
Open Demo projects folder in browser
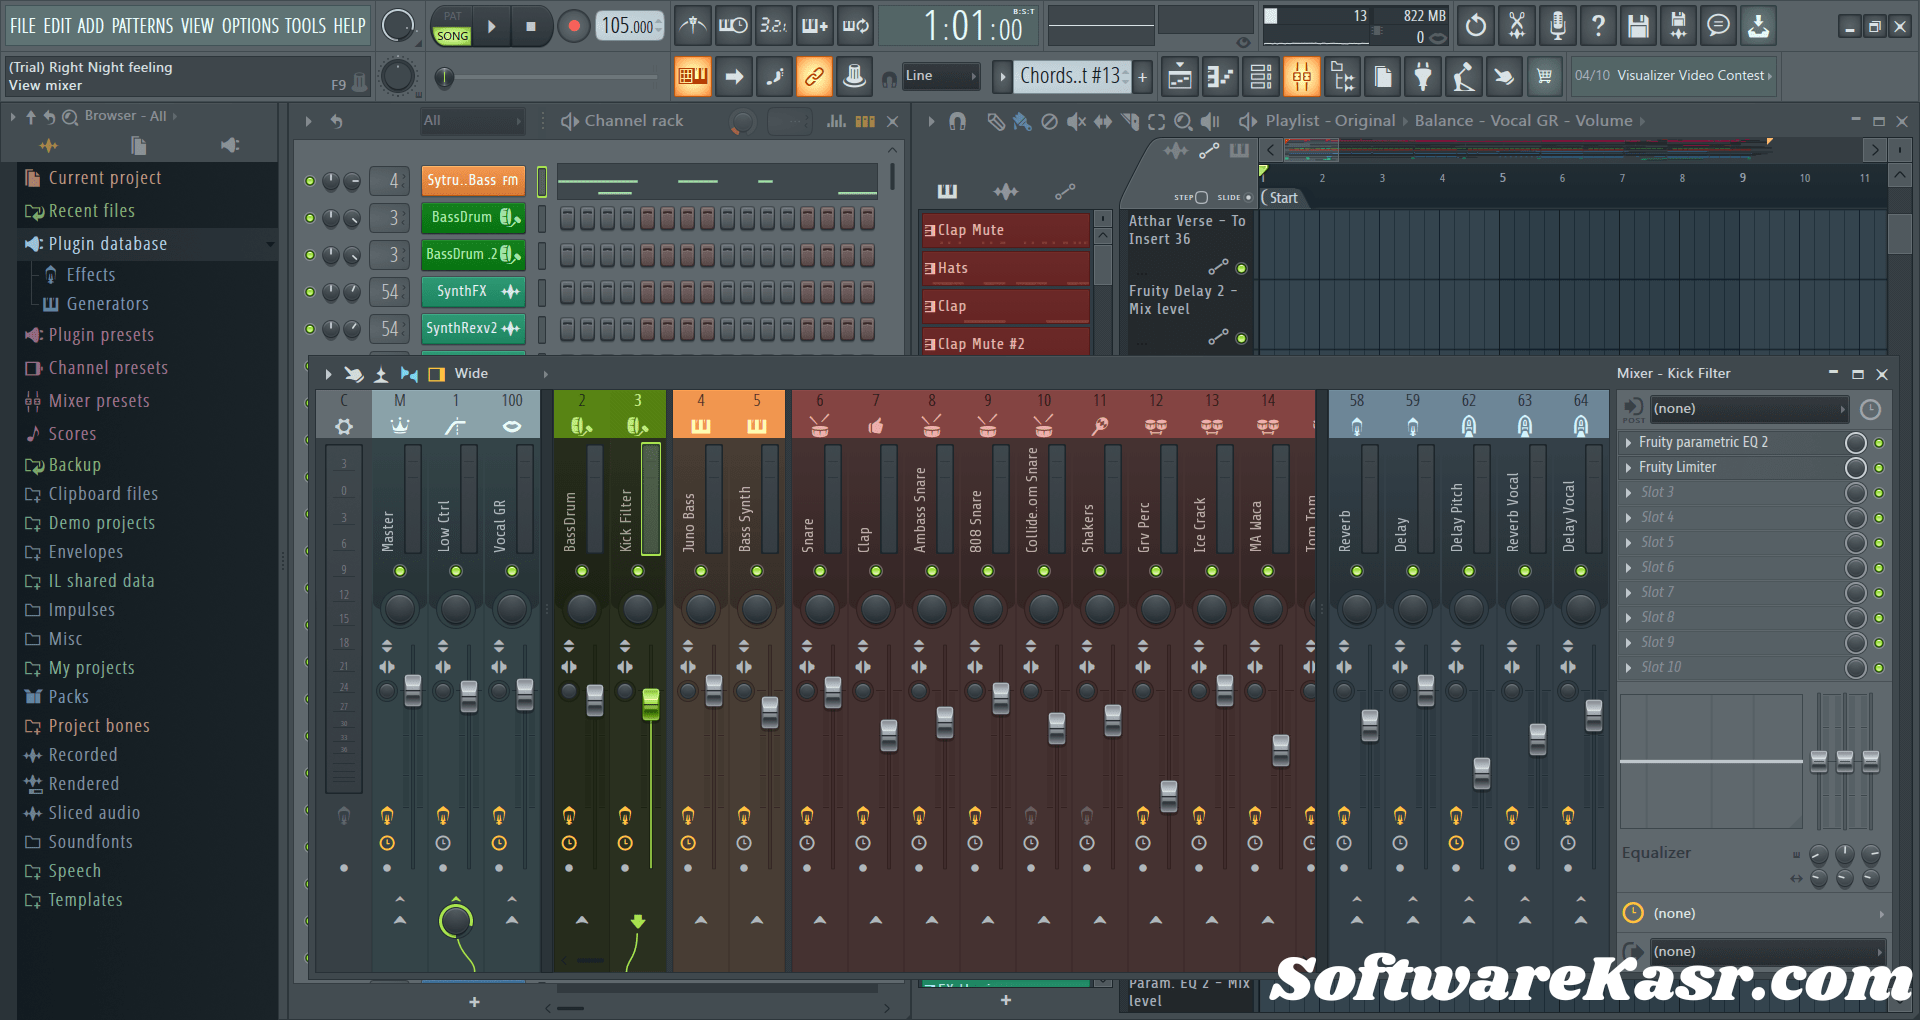point(101,523)
